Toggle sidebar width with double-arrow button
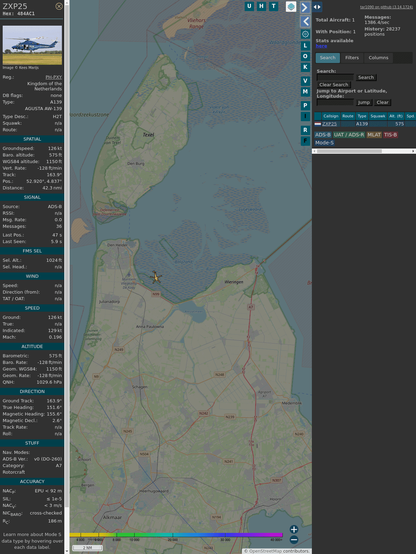Screen dimensions: 416x554 (317, 7)
